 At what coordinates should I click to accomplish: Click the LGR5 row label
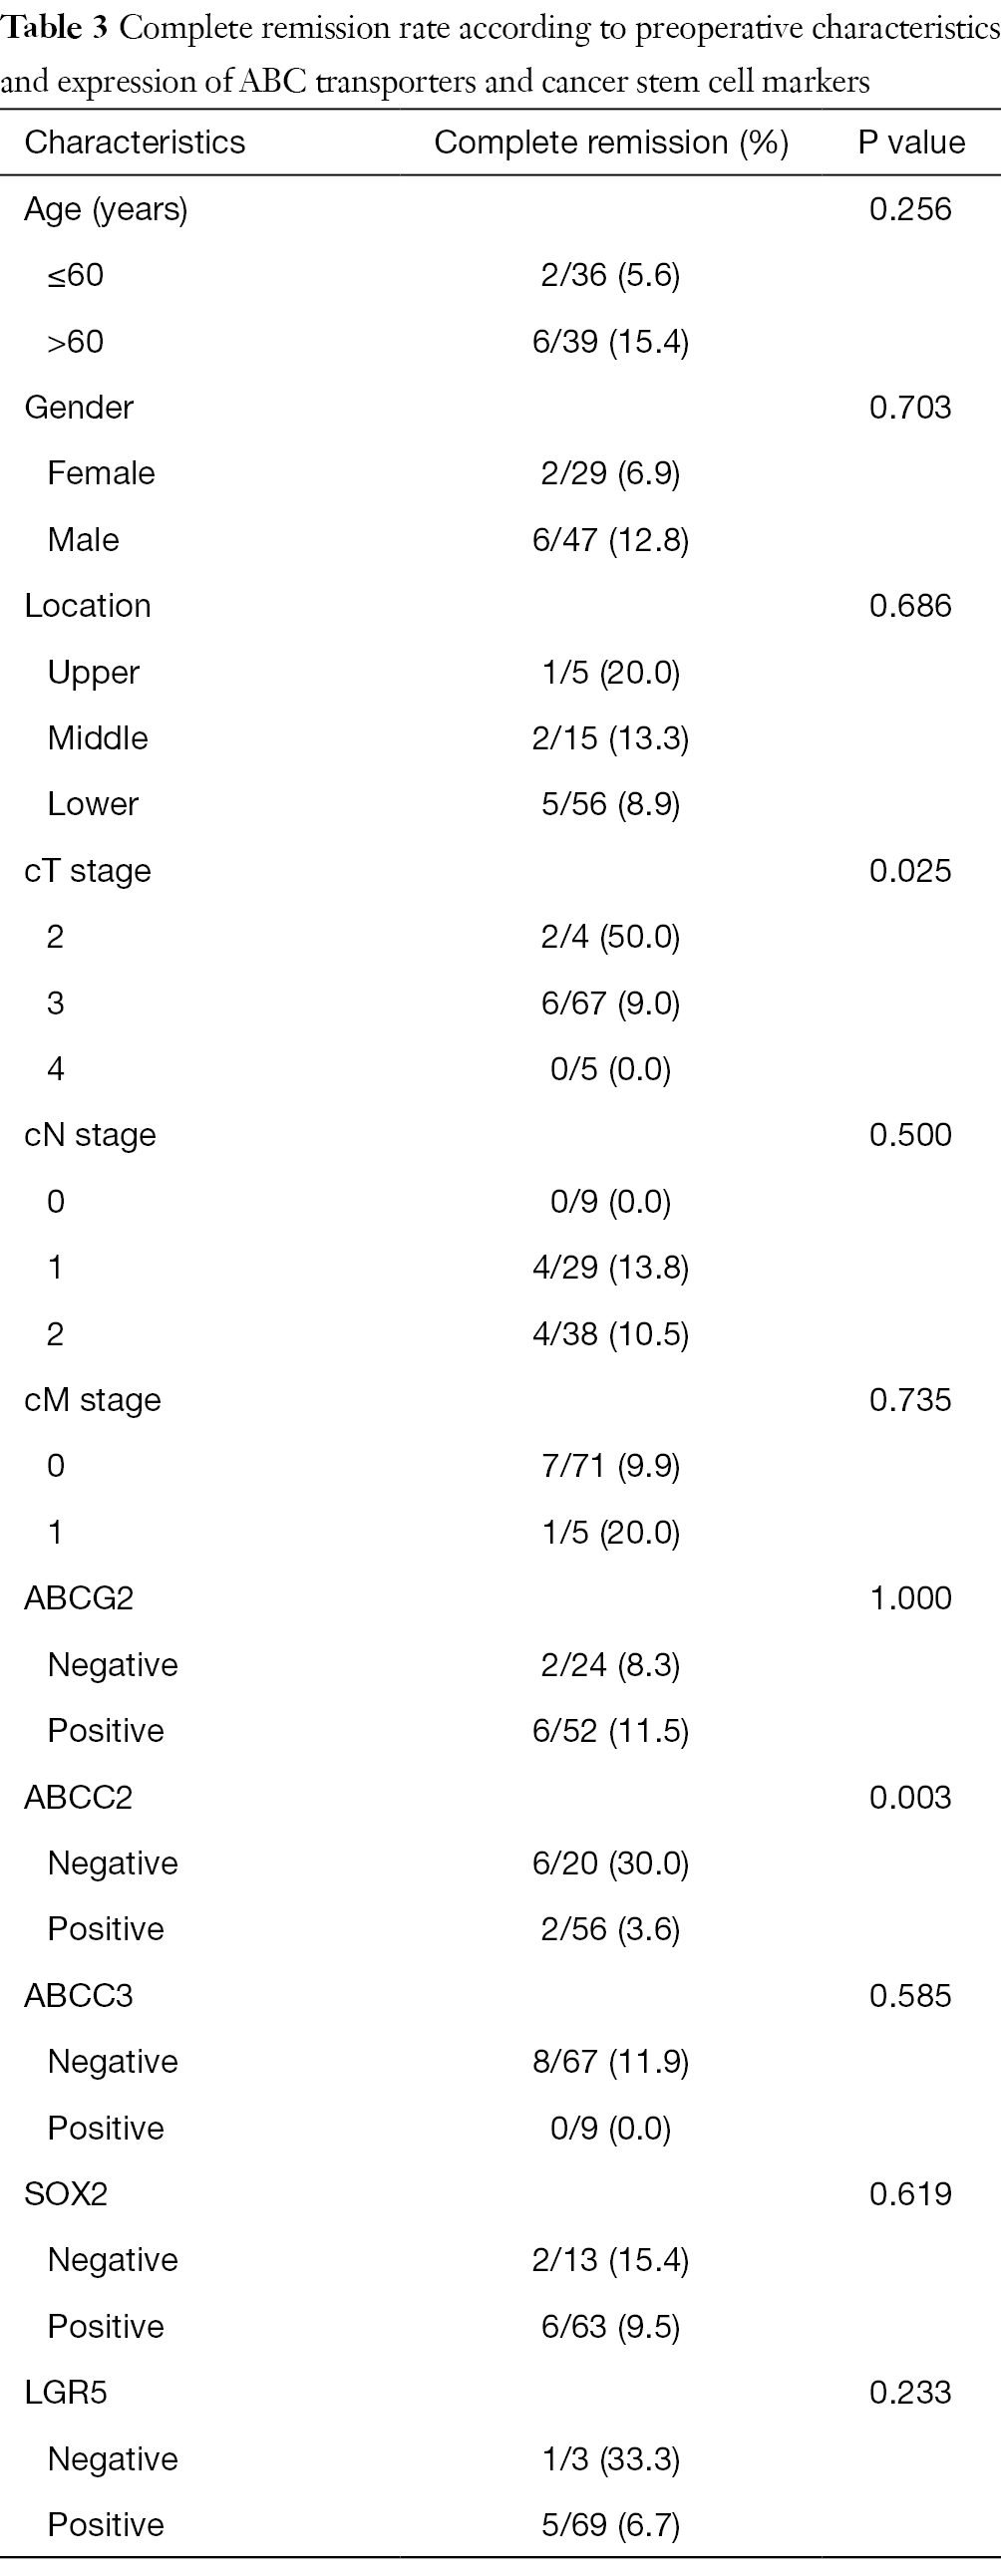(66, 2392)
